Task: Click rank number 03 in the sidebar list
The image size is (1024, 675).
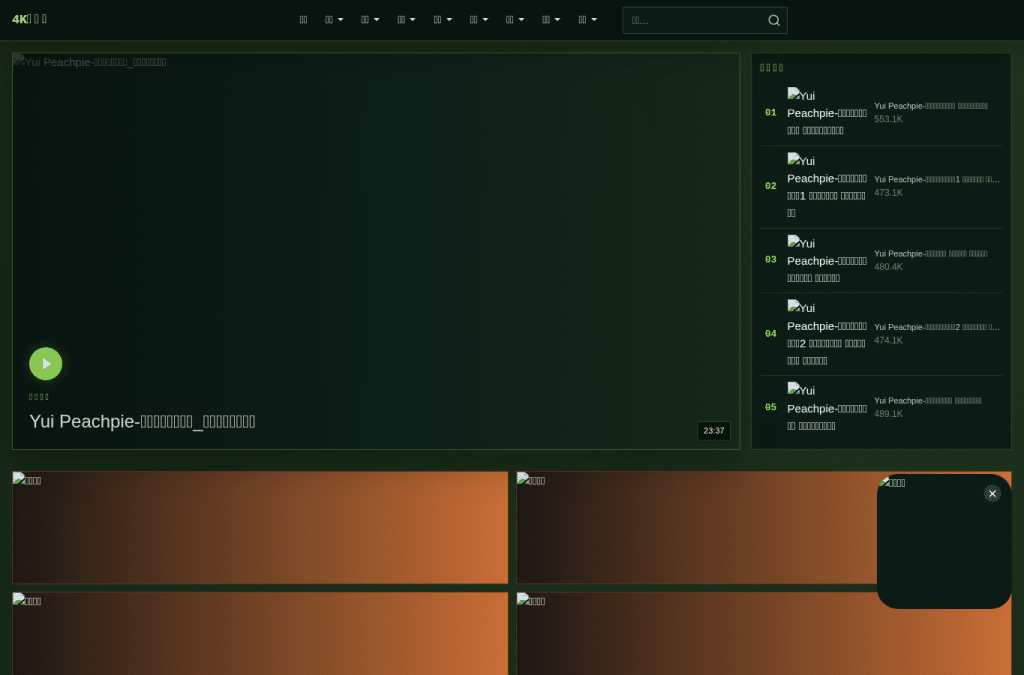Action: pyautogui.click(x=771, y=260)
